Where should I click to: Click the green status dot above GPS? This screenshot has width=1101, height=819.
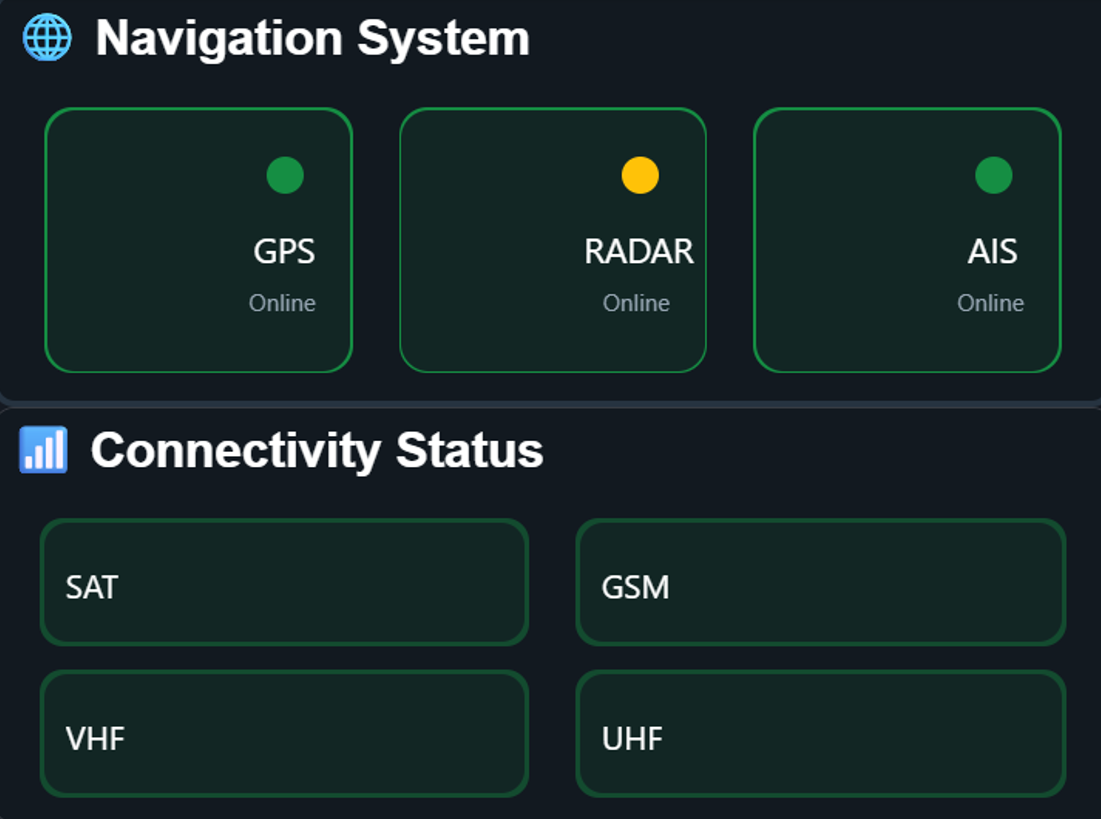tap(285, 175)
